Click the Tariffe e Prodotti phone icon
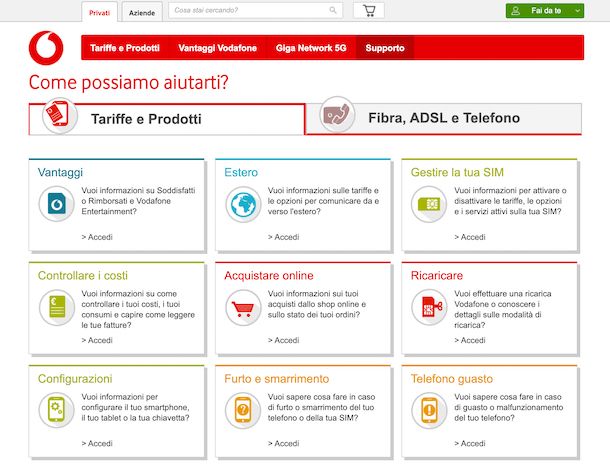 (60, 116)
